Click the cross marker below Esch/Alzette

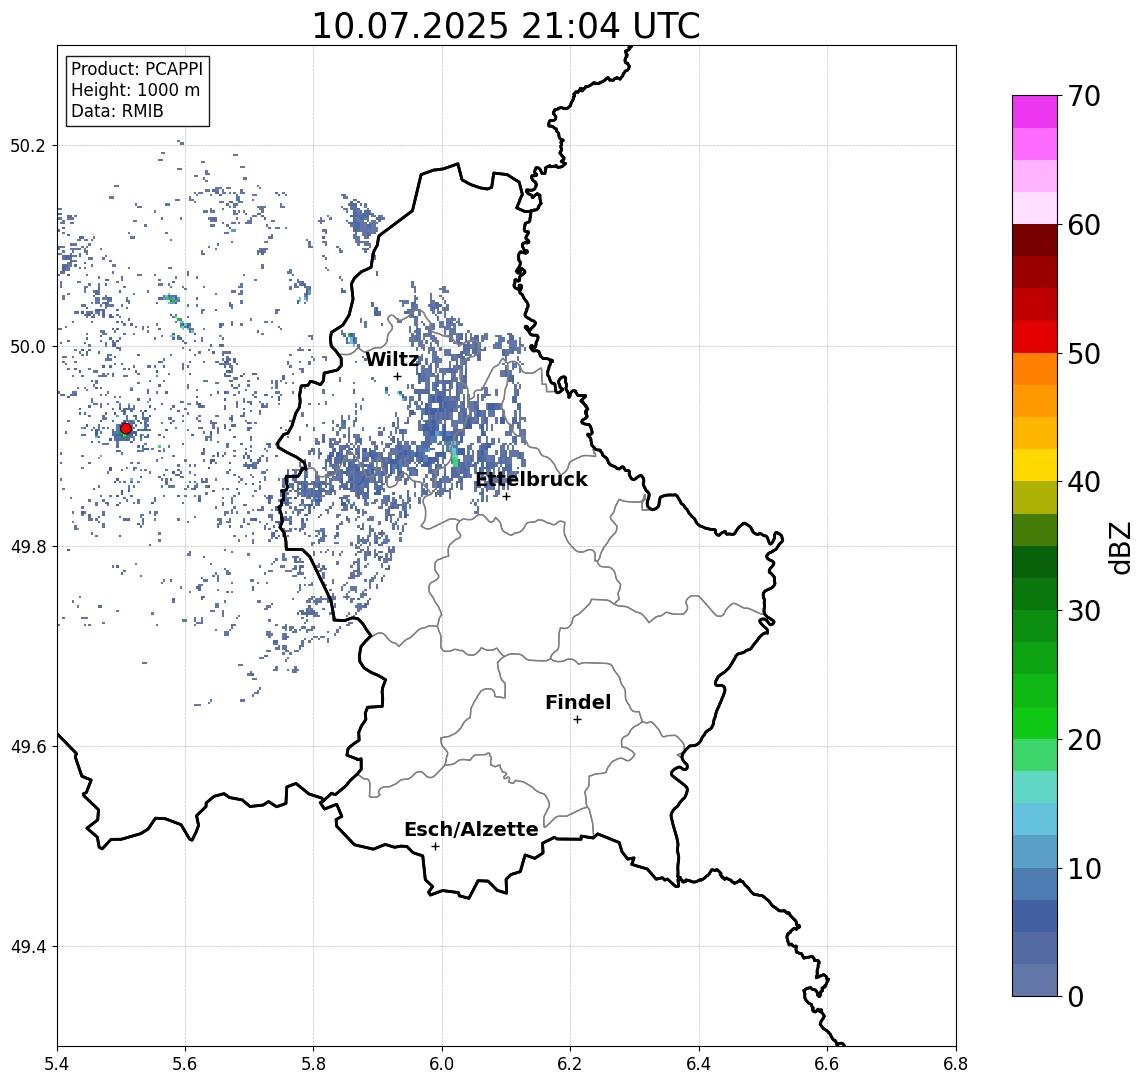[x=435, y=847]
